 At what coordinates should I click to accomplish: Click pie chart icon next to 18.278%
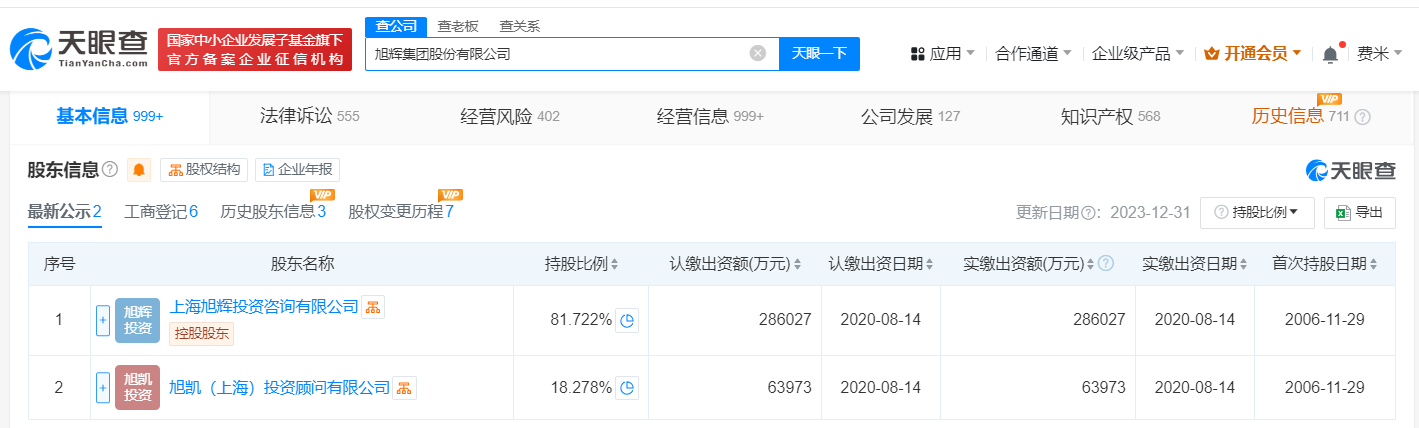(x=627, y=387)
